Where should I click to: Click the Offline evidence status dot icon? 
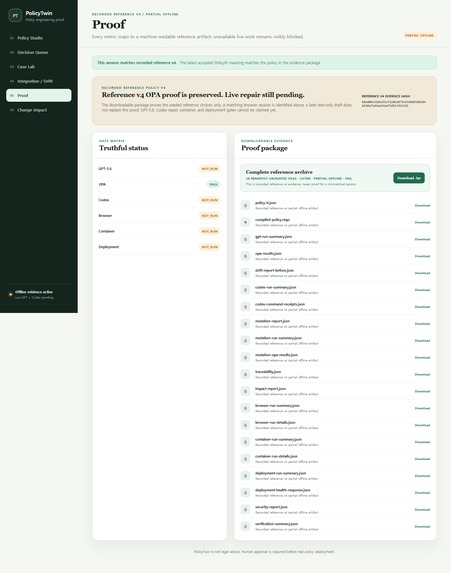click(11, 294)
